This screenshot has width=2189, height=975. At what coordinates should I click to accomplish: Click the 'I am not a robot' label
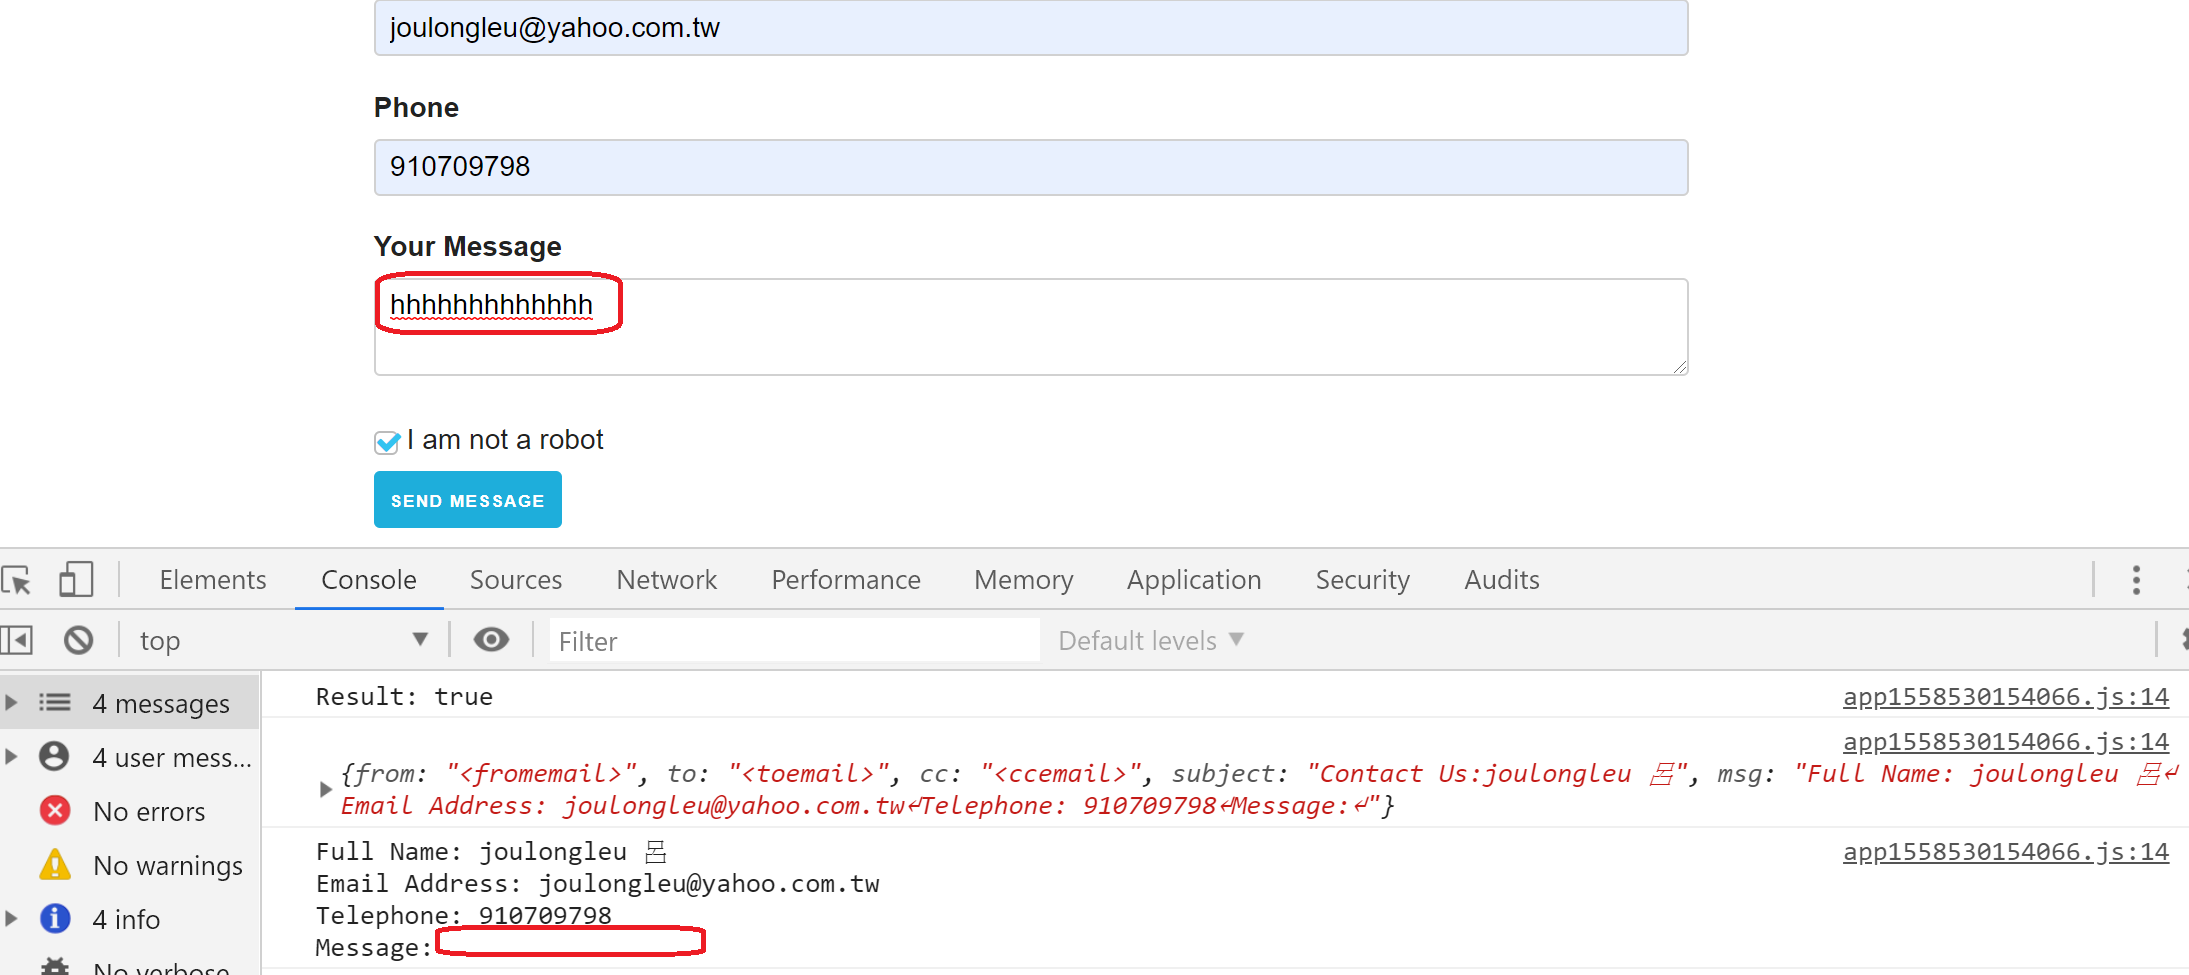(505, 440)
